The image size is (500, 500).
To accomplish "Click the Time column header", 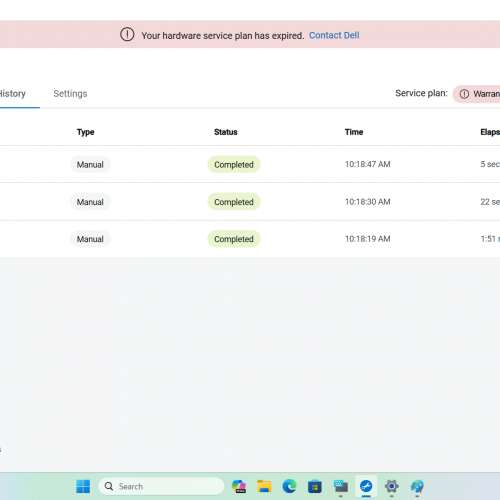I will (x=354, y=132).
